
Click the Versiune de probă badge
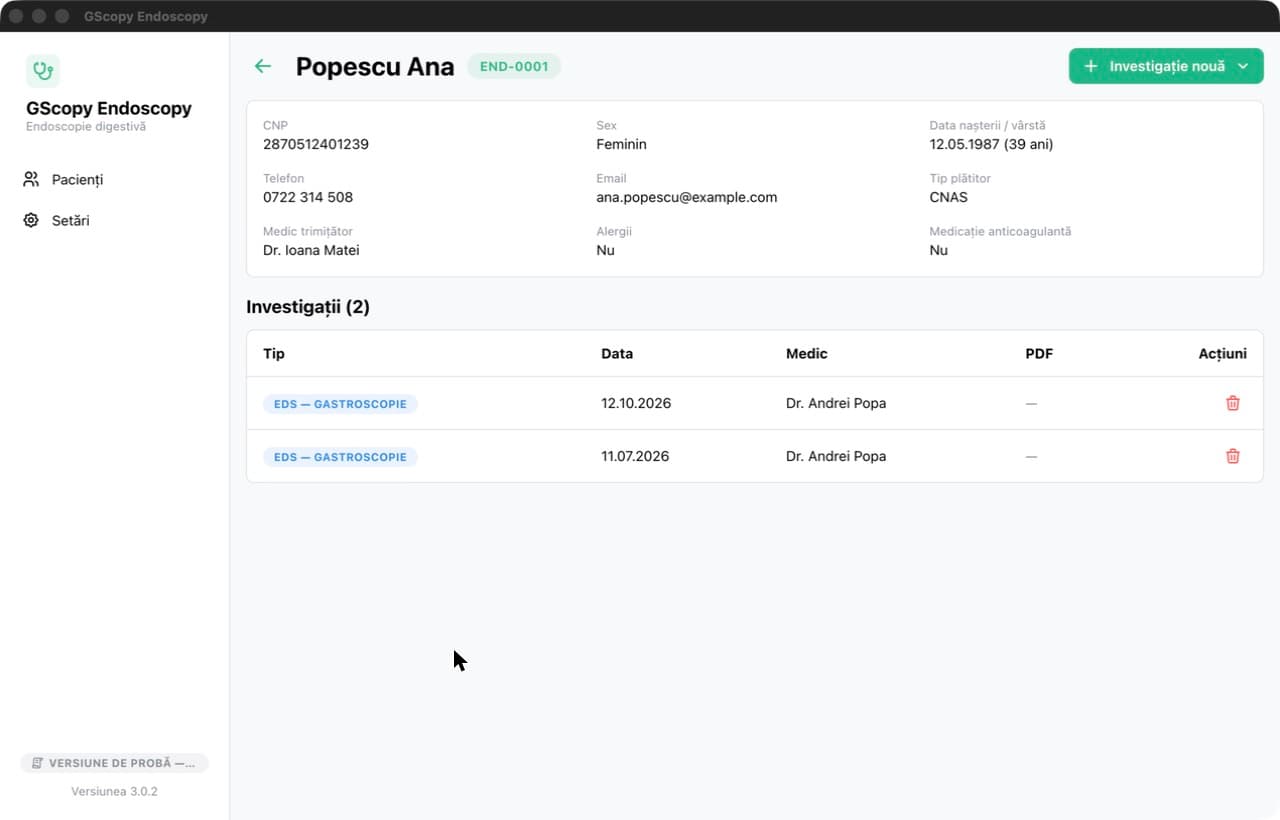click(x=114, y=763)
